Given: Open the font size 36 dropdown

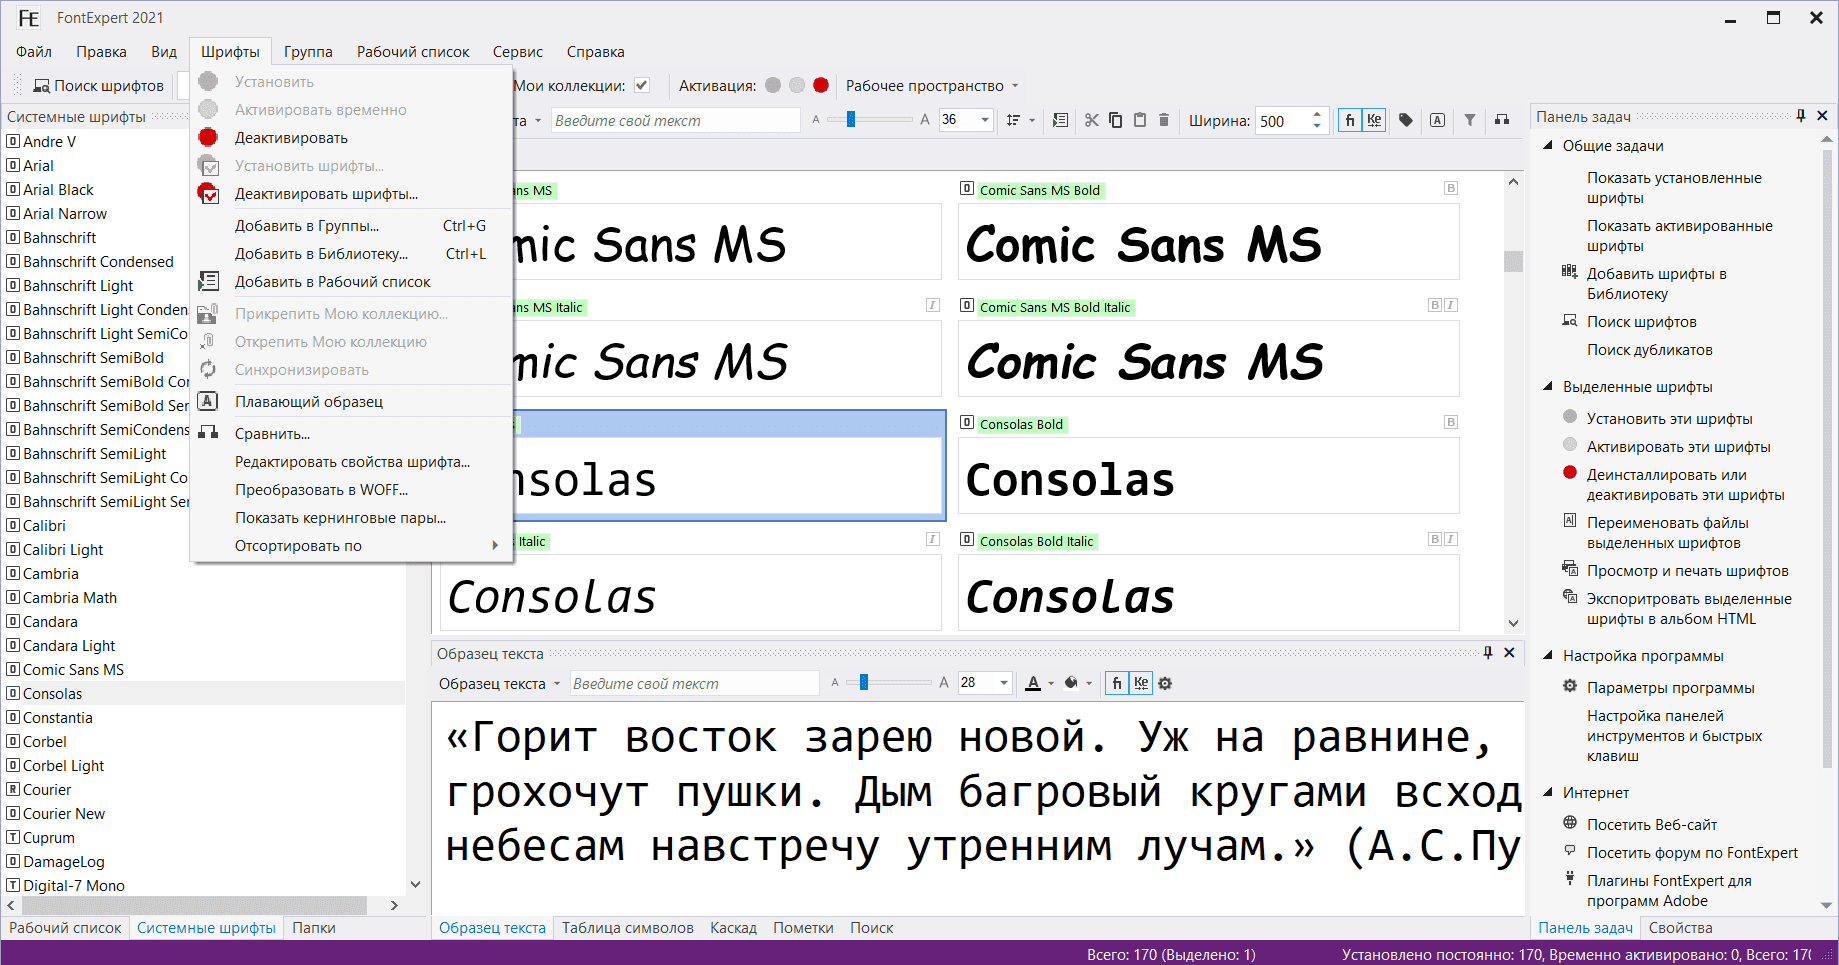Looking at the screenshot, I should 985,120.
